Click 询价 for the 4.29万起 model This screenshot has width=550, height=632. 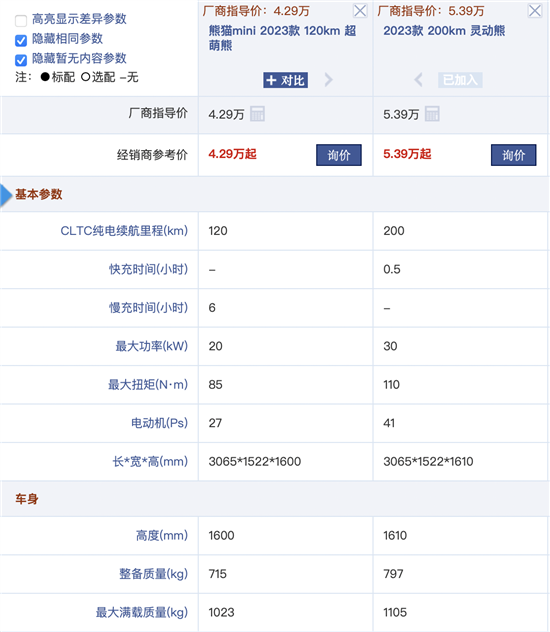point(339,155)
